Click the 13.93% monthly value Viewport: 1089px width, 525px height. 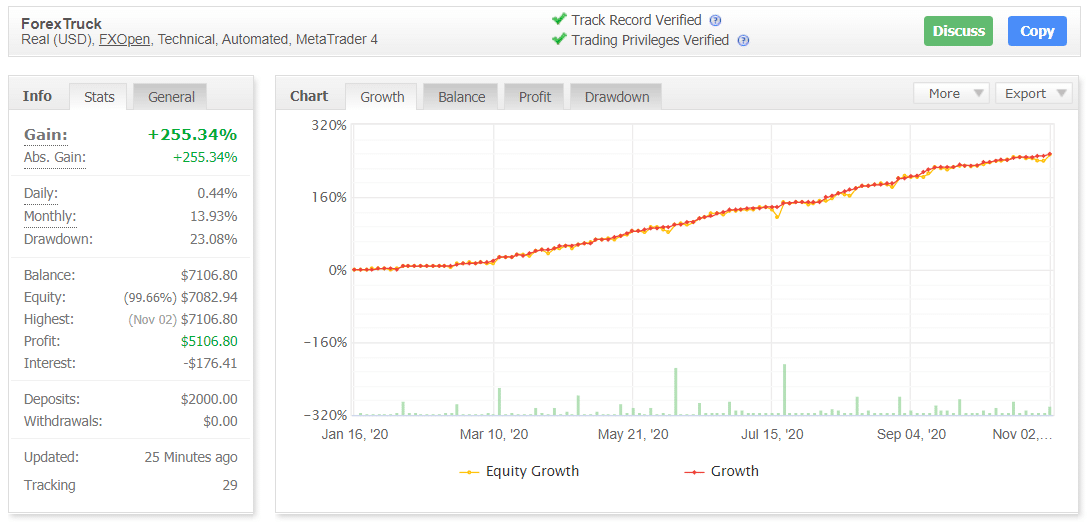pyautogui.click(x=214, y=217)
